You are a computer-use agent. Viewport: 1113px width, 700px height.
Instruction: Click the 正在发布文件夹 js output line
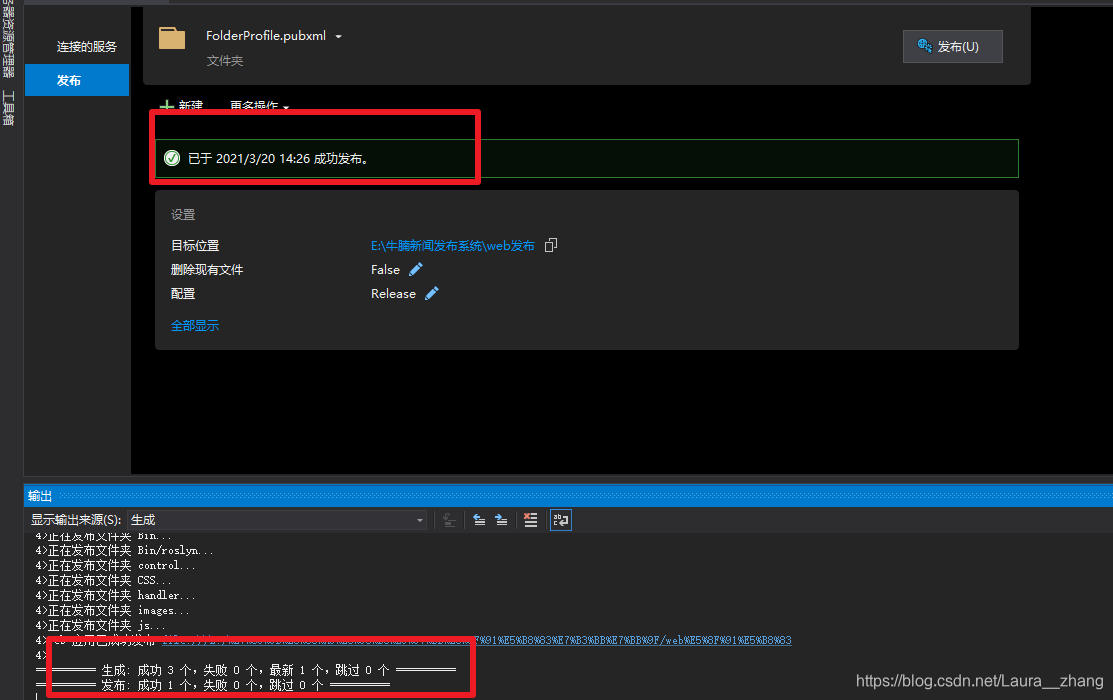click(100, 625)
